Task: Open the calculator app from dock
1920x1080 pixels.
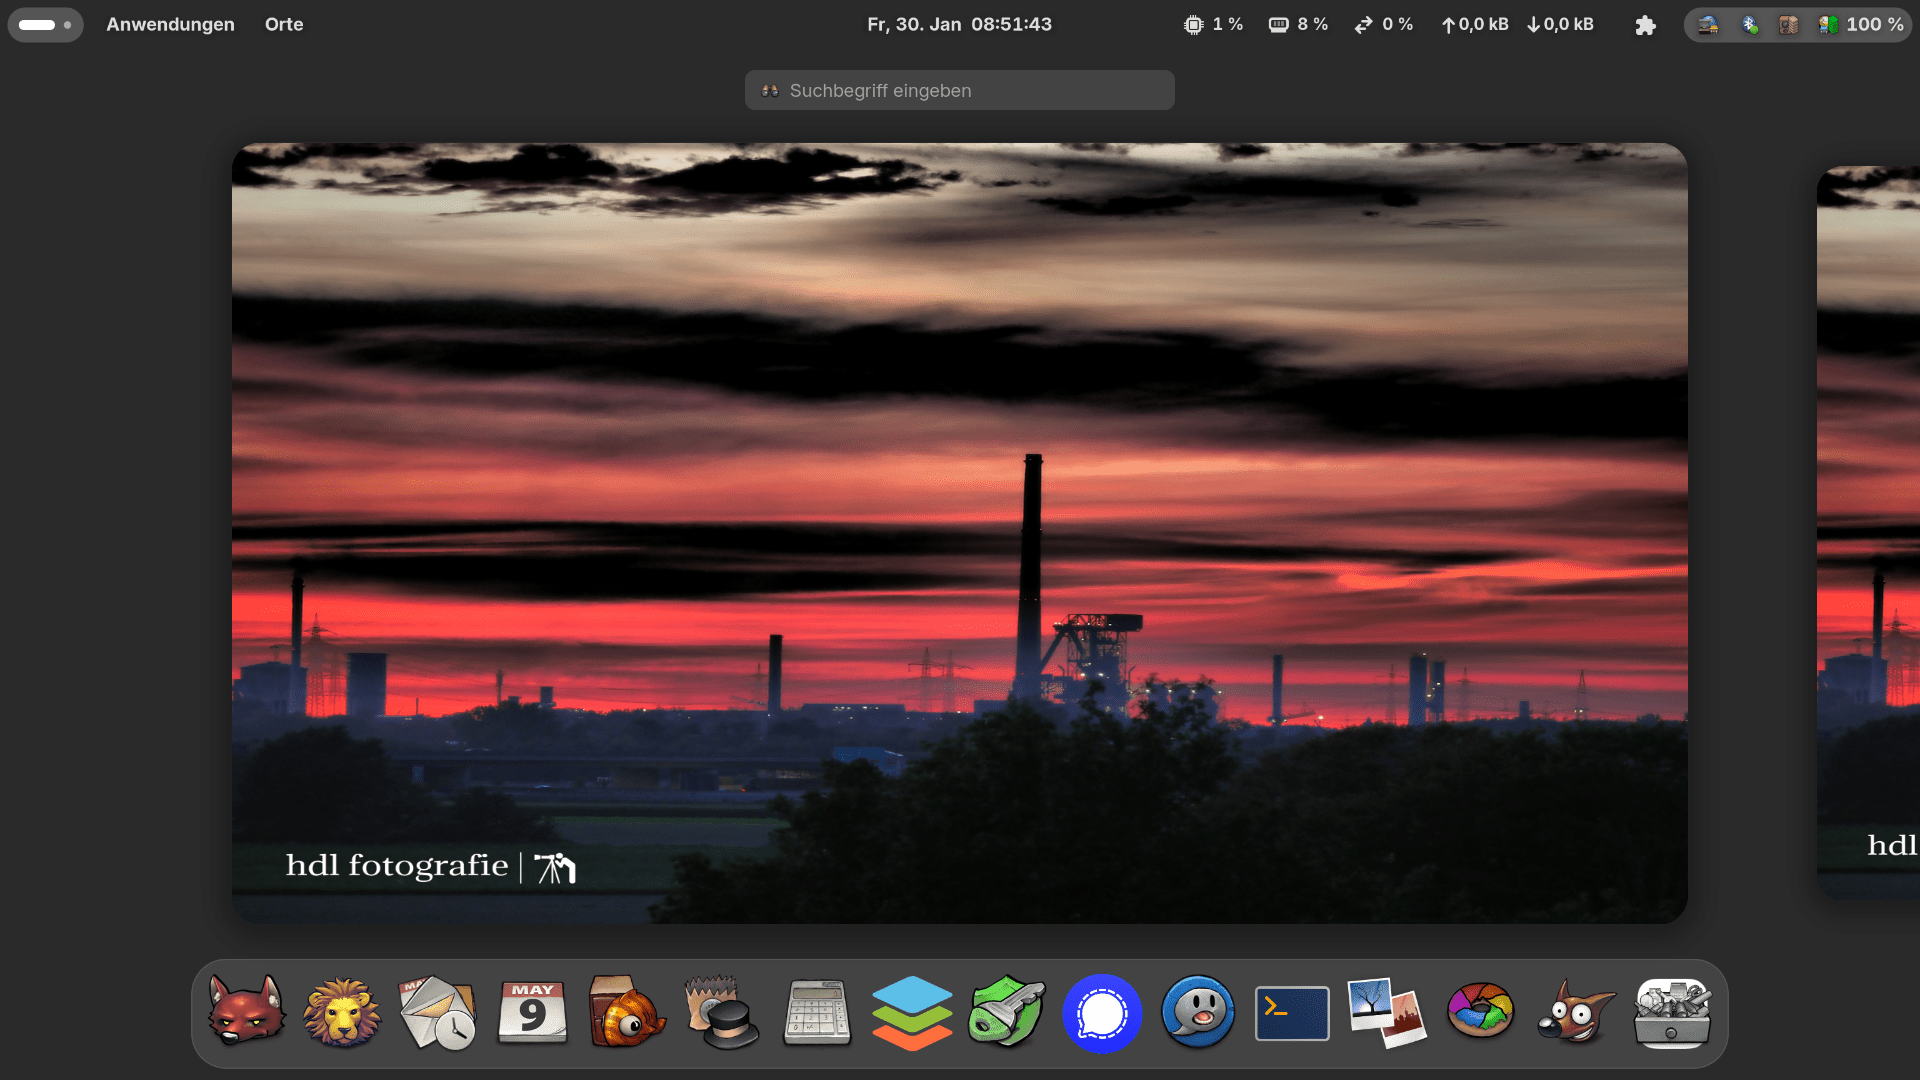Action: (817, 1012)
